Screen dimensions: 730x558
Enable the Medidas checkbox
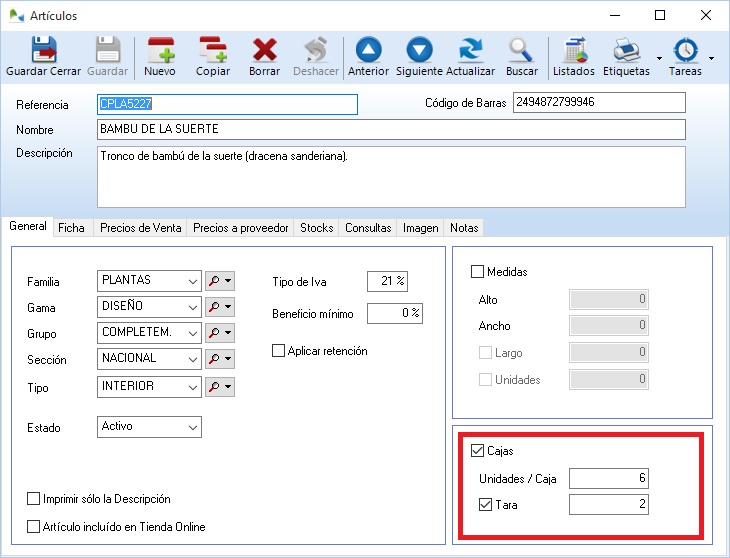[477, 272]
